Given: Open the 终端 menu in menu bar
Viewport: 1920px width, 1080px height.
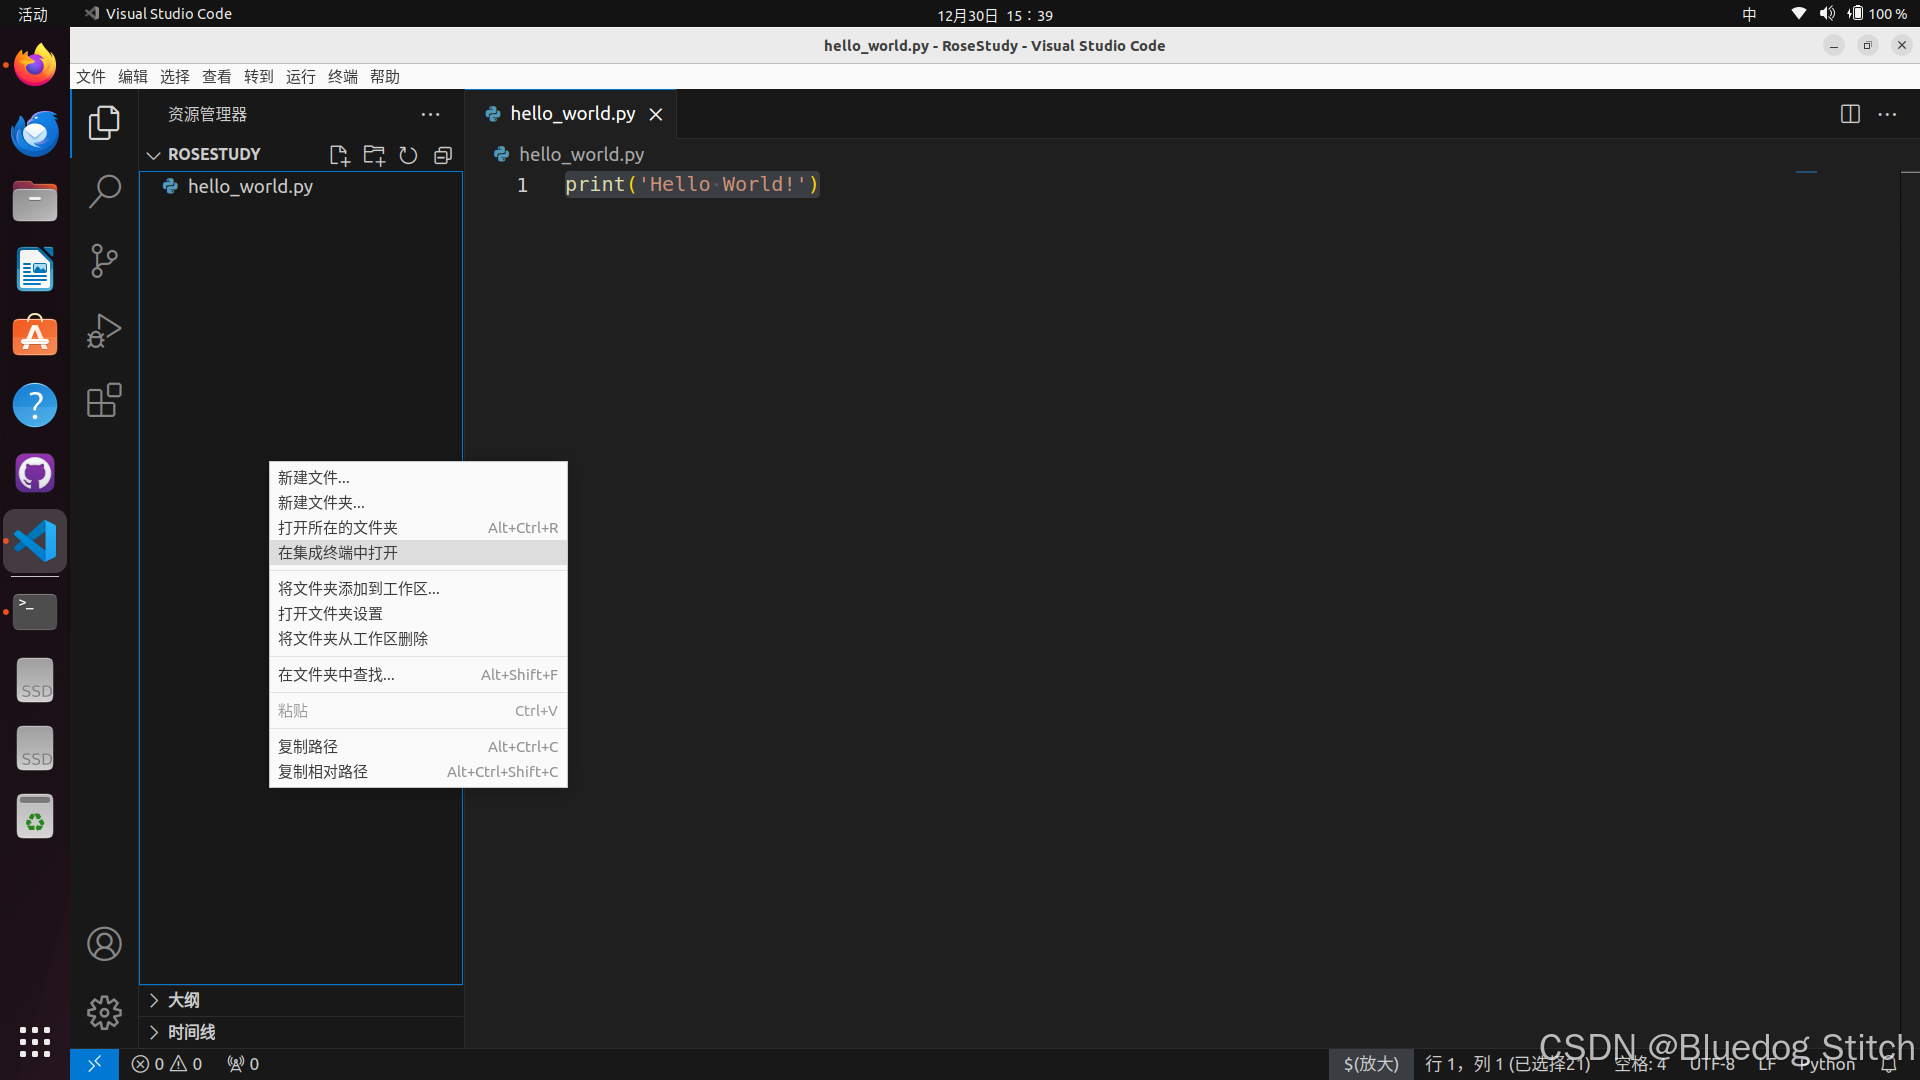Looking at the screenshot, I should click(342, 77).
